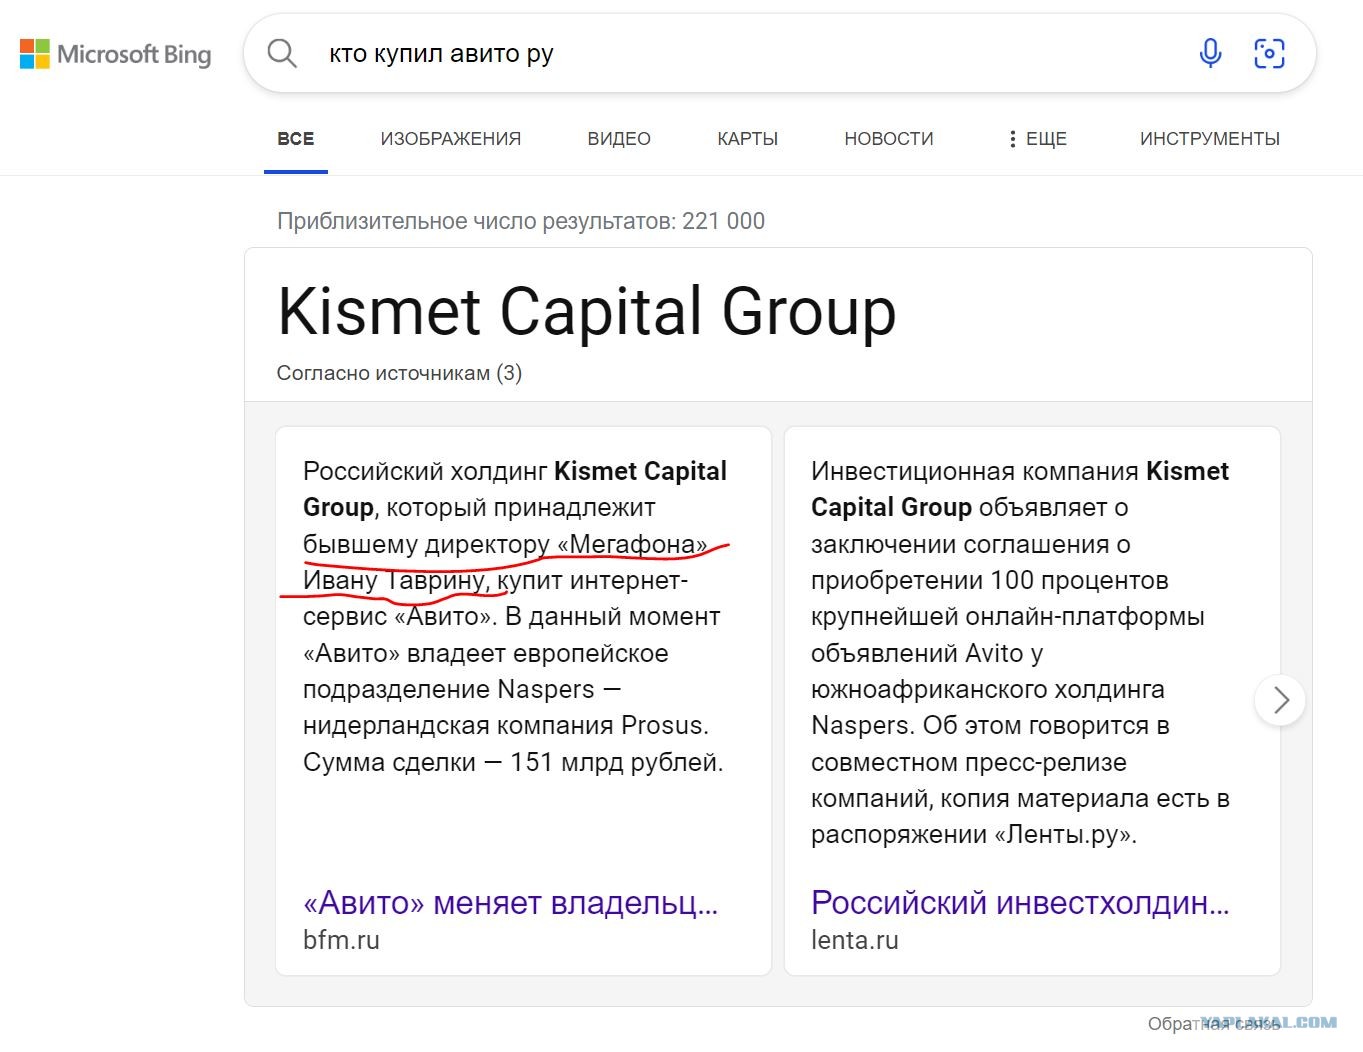Open visual search camera icon
This screenshot has height=1052, width=1363.
click(1269, 53)
